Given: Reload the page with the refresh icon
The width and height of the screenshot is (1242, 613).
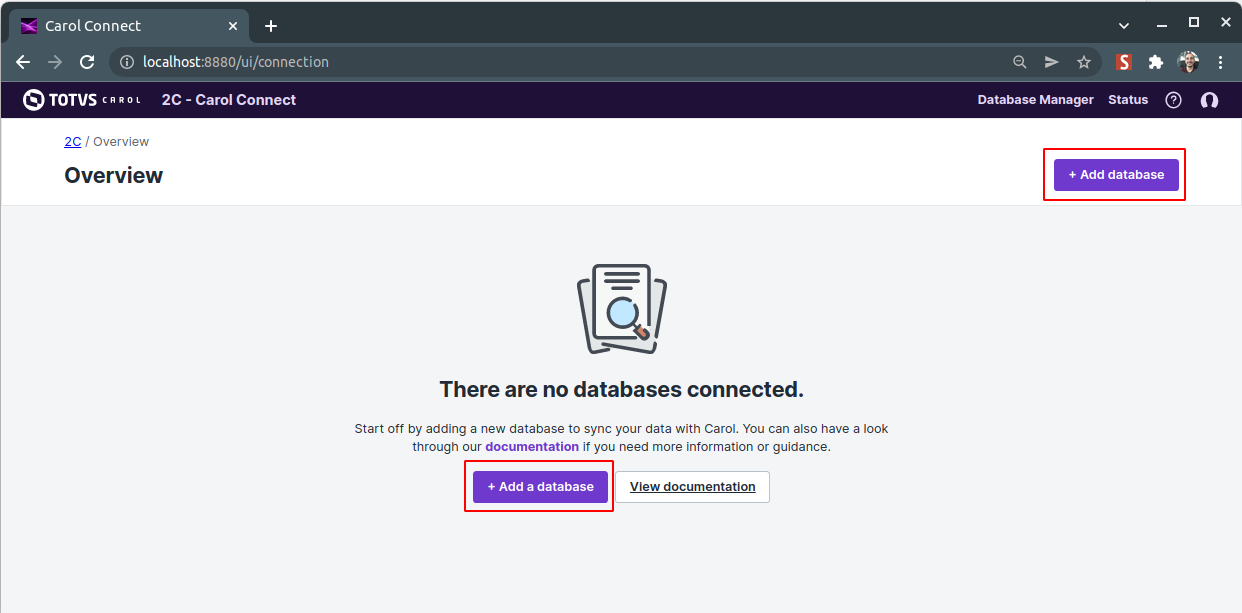Looking at the screenshot, I should coord(87,62).
